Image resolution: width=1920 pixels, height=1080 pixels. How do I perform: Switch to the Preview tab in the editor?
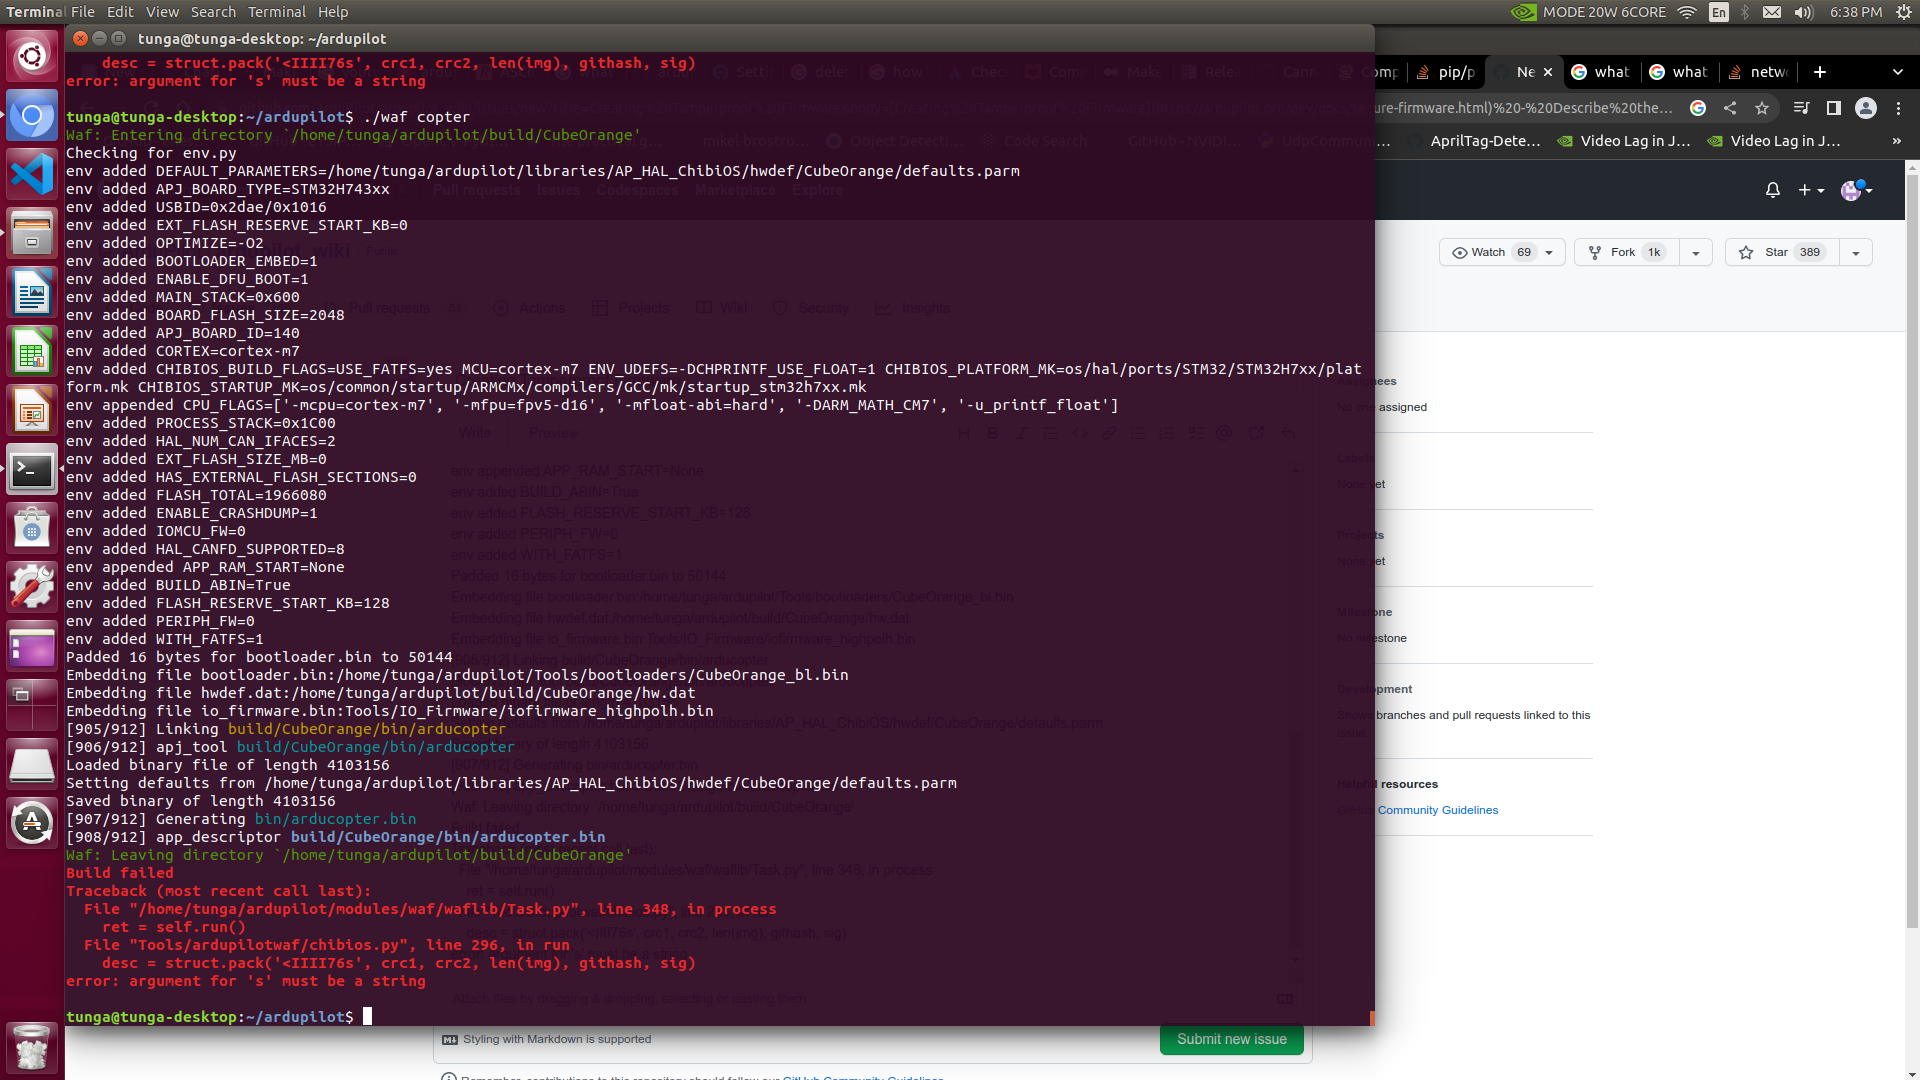click(x=553, y=433)
